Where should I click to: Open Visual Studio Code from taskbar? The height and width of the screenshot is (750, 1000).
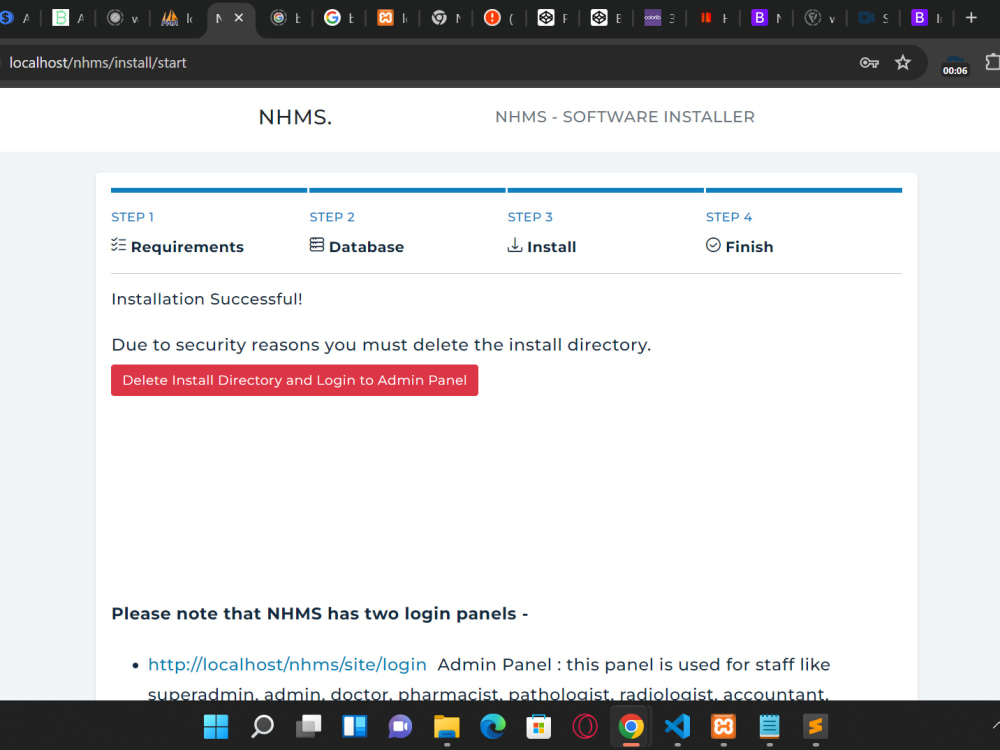(x=677, y=726)
